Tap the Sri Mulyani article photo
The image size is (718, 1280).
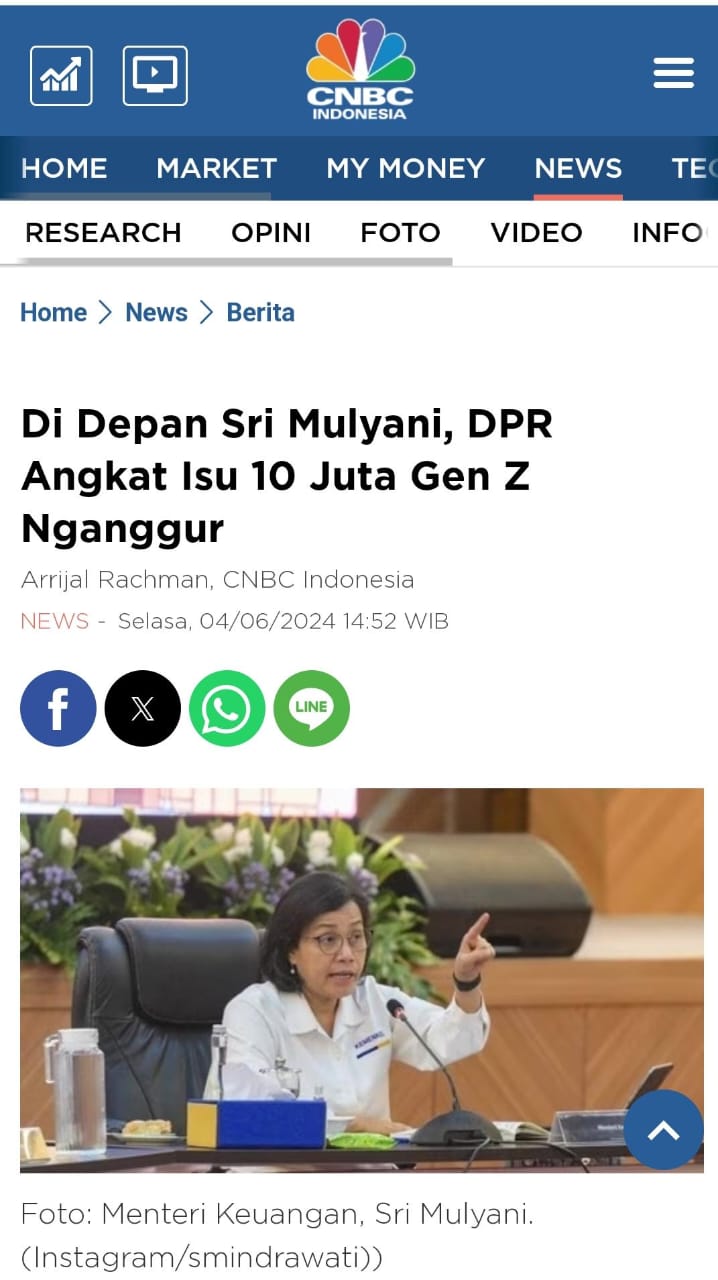tap(362, 980)
